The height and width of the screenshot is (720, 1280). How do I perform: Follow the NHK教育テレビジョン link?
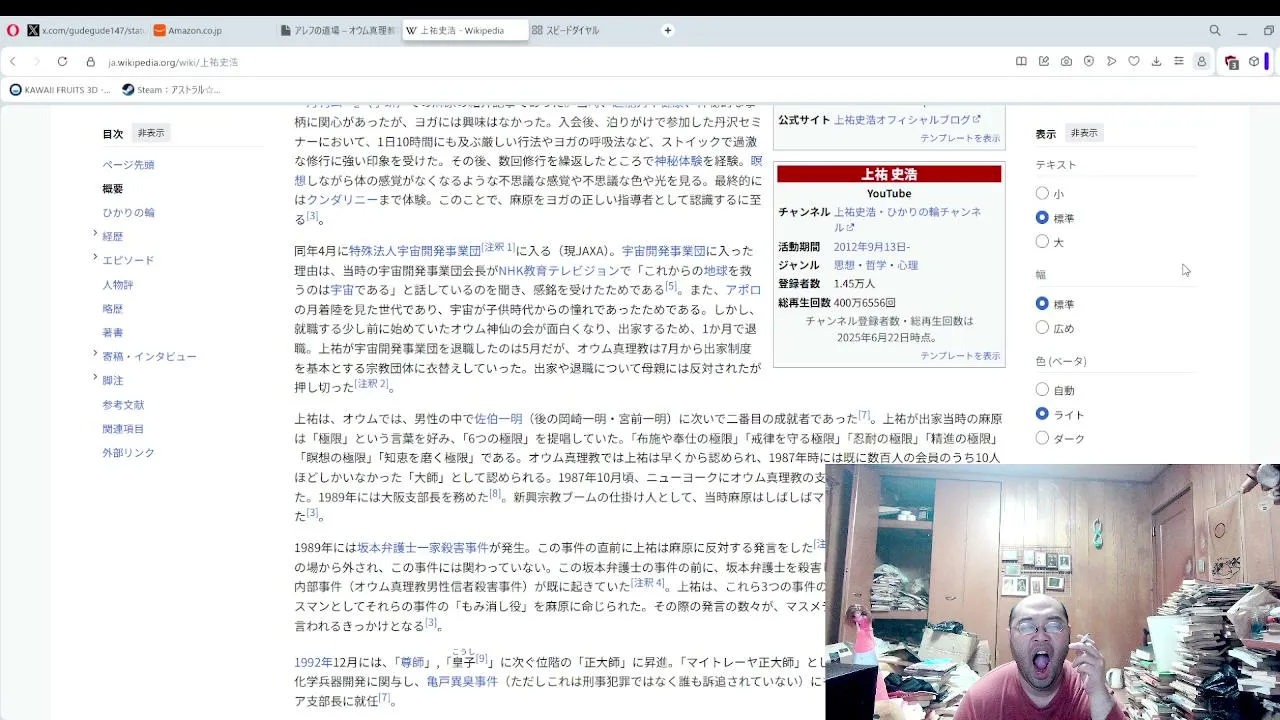pos(559,271)
